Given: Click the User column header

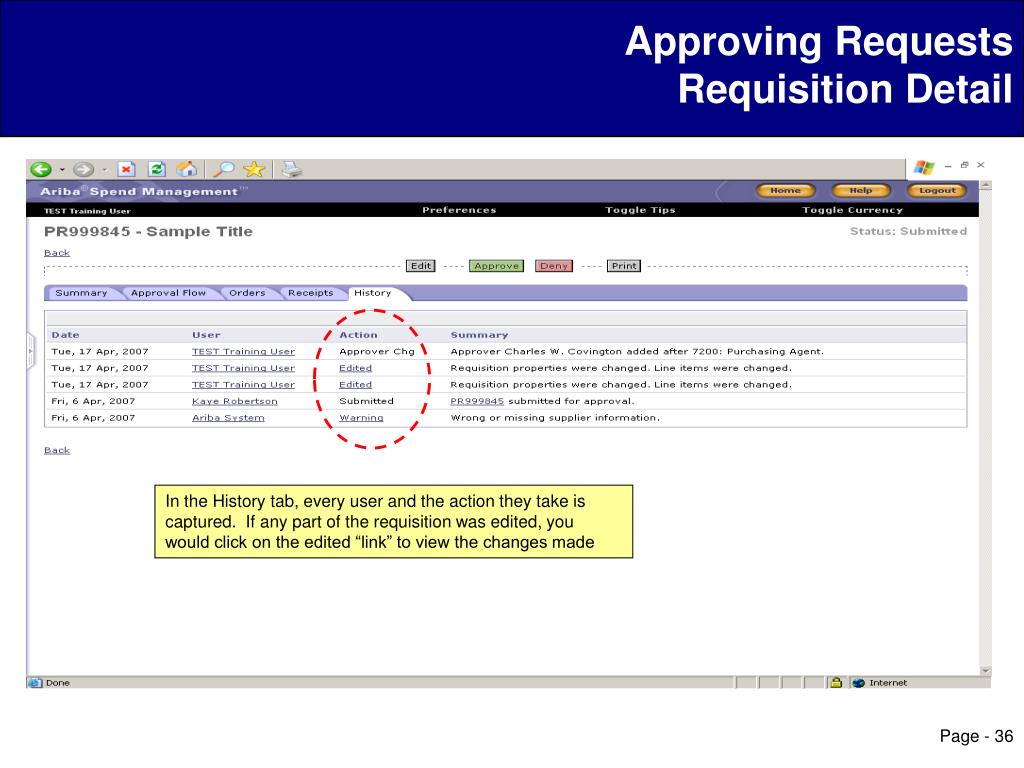Looking at the screenshot, I should click(206, 335).
